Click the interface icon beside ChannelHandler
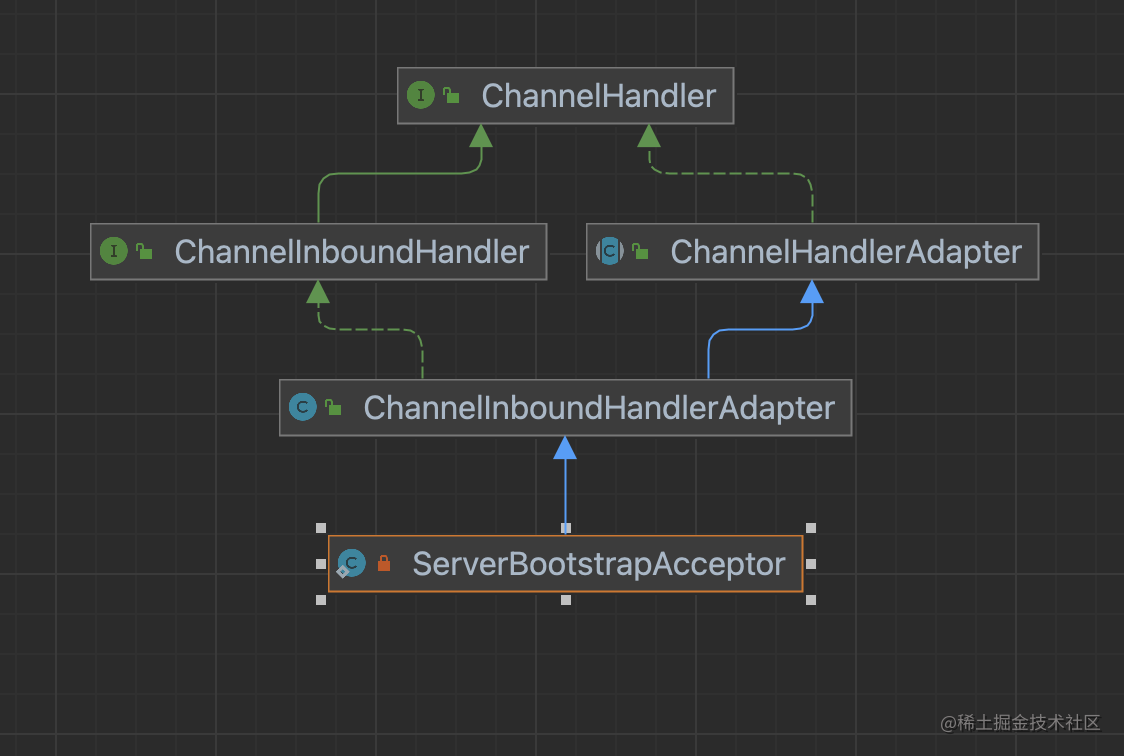The width and height of the screenshot is (1124, 756). 421,95
